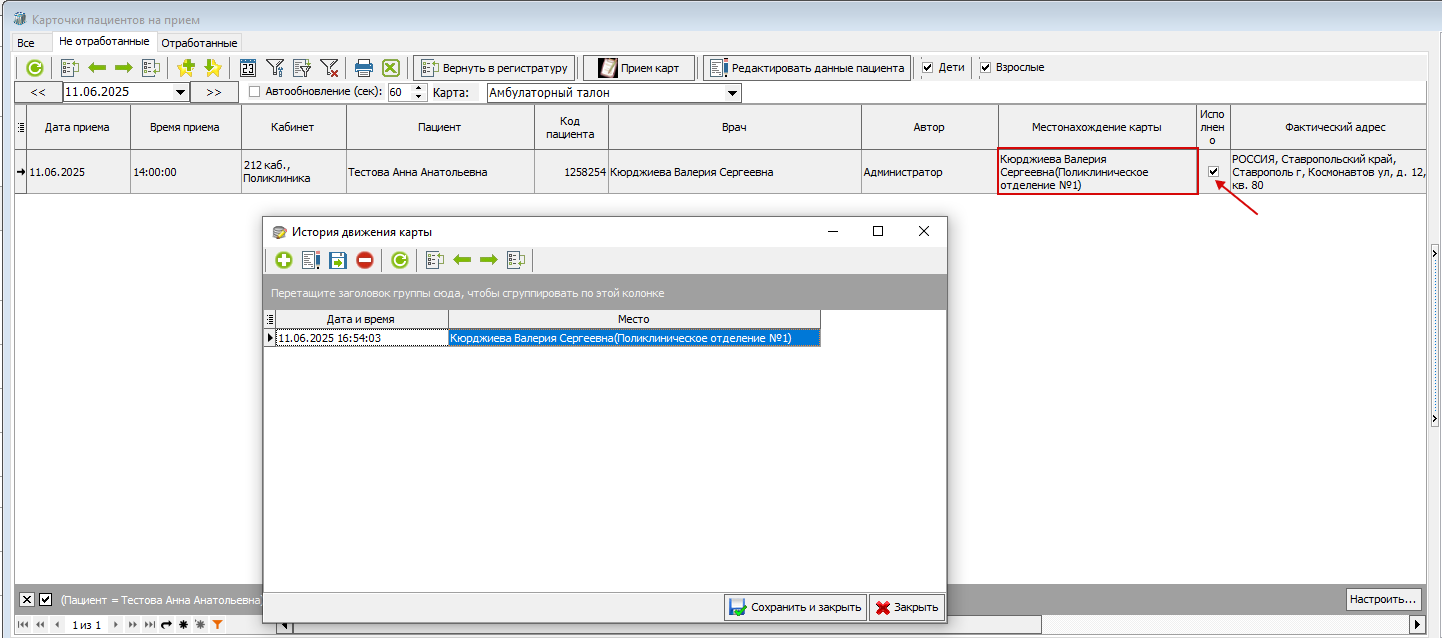Uncheck the Взрослые checkbox
This screenshot has height=638, width=1442.
985,68
